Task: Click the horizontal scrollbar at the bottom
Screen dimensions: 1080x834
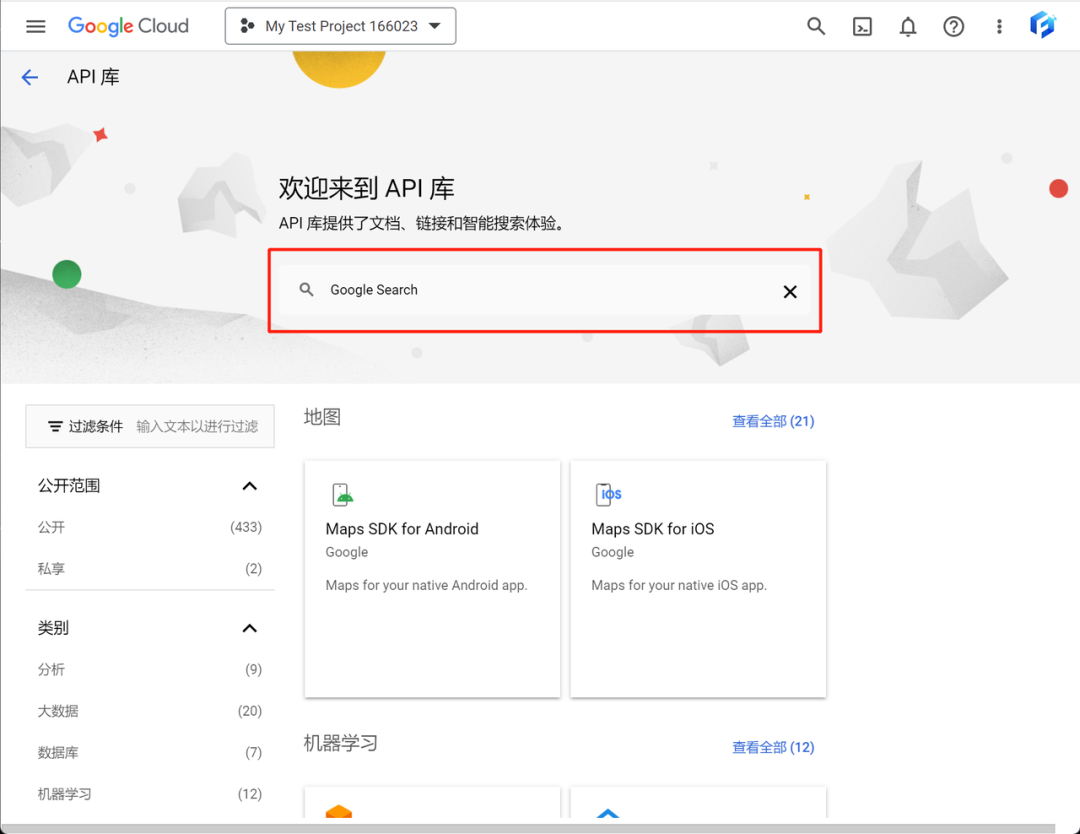Action: click(528, 828)
